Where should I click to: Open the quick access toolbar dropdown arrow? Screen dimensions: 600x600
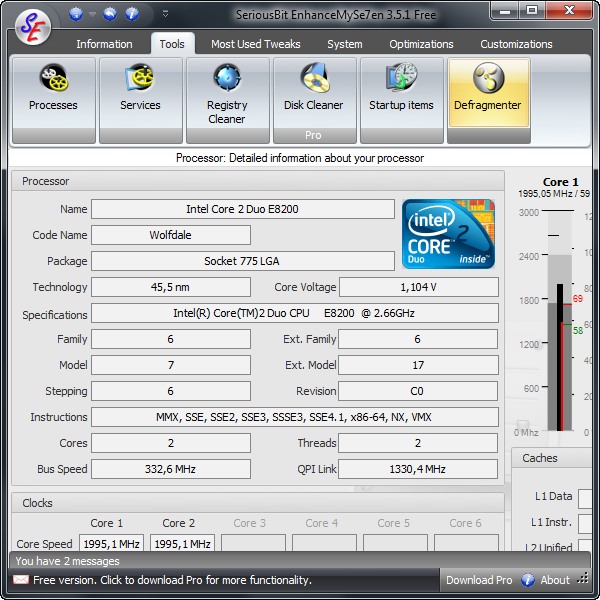coord(165,14)
